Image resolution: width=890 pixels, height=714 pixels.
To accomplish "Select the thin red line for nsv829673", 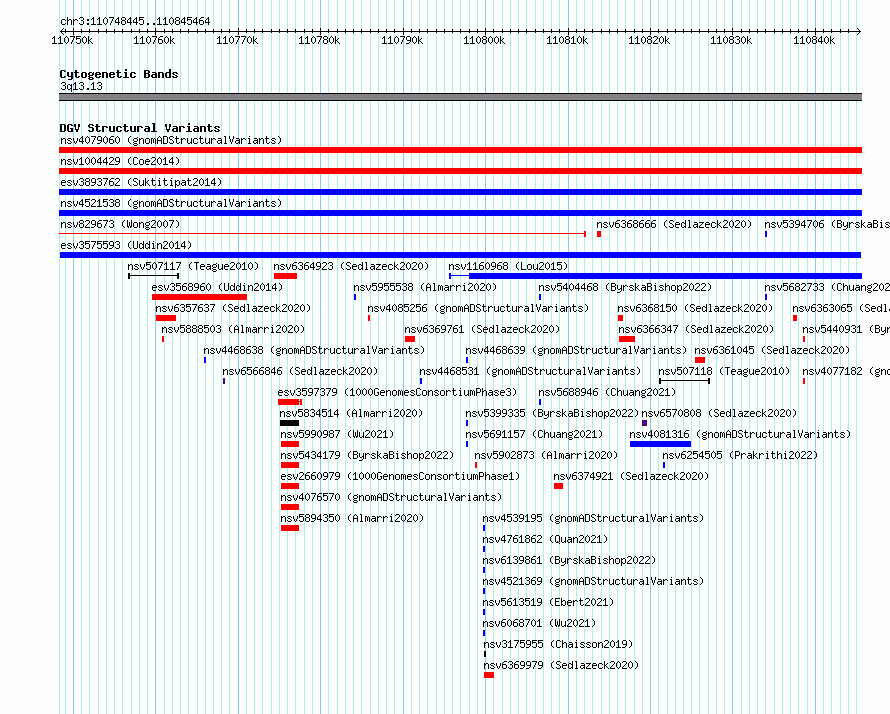I will coord(322,234).
